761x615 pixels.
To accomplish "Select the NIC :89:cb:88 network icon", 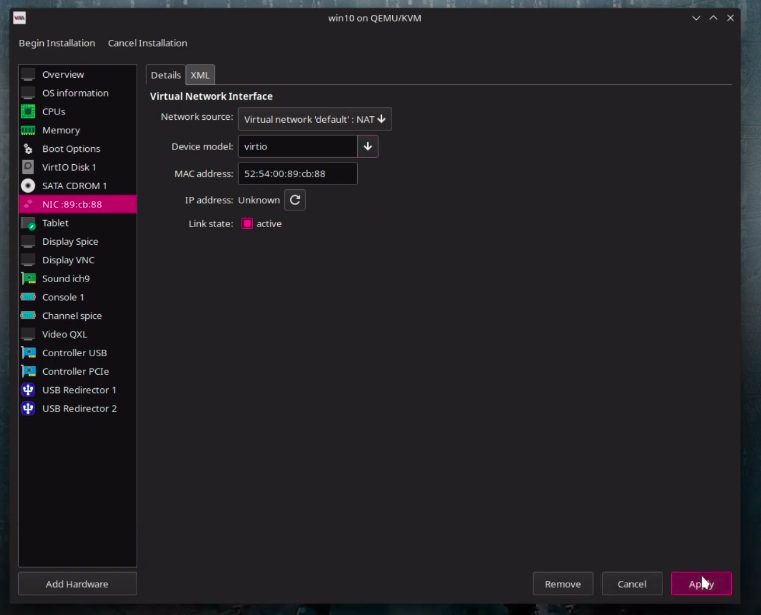I will coord(28,204).
